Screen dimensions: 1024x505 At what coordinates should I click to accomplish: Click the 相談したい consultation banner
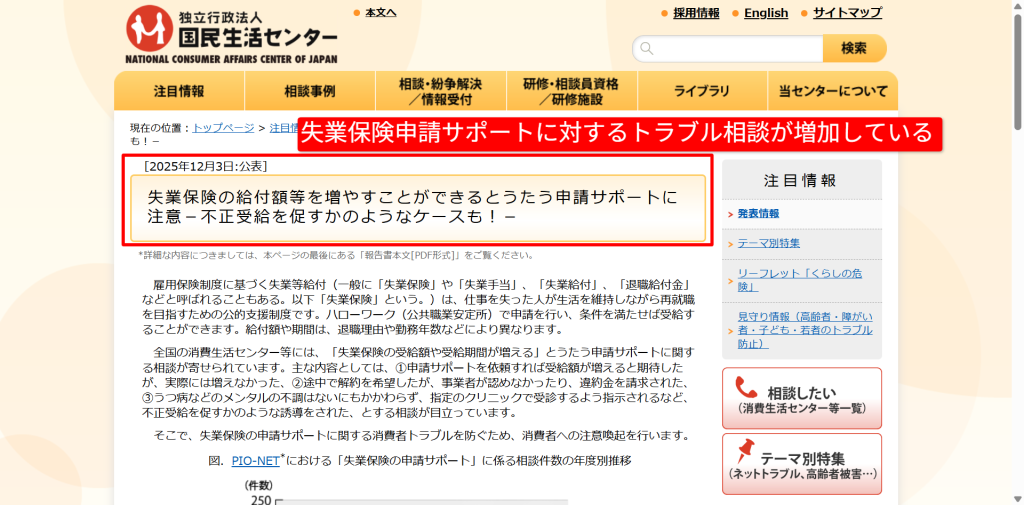coord(801,399)
